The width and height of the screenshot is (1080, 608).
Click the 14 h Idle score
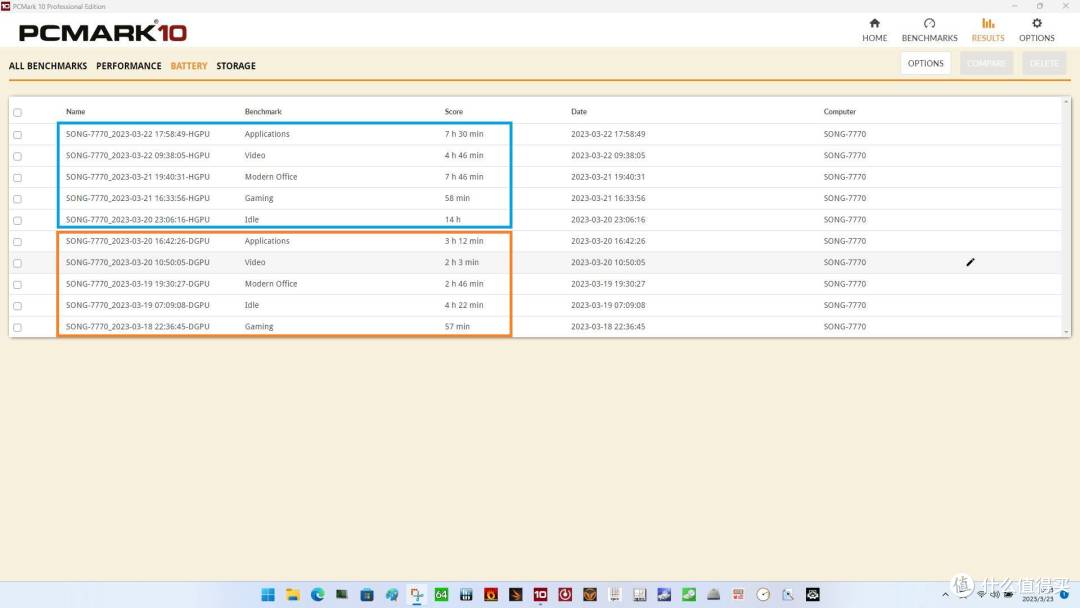point(453,220)
